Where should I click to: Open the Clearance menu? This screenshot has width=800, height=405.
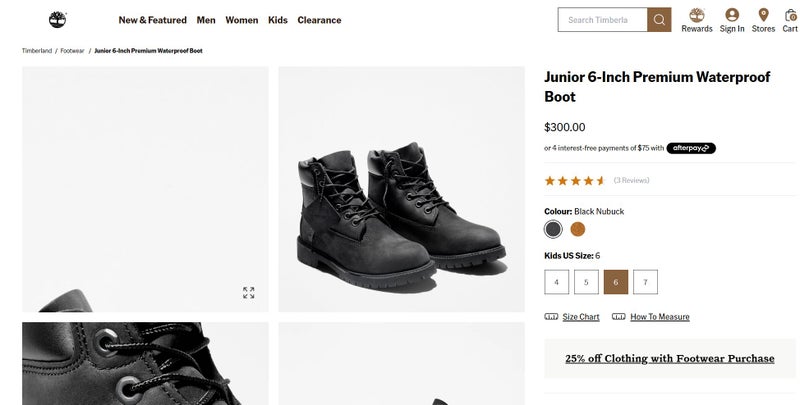pos(319,20)
